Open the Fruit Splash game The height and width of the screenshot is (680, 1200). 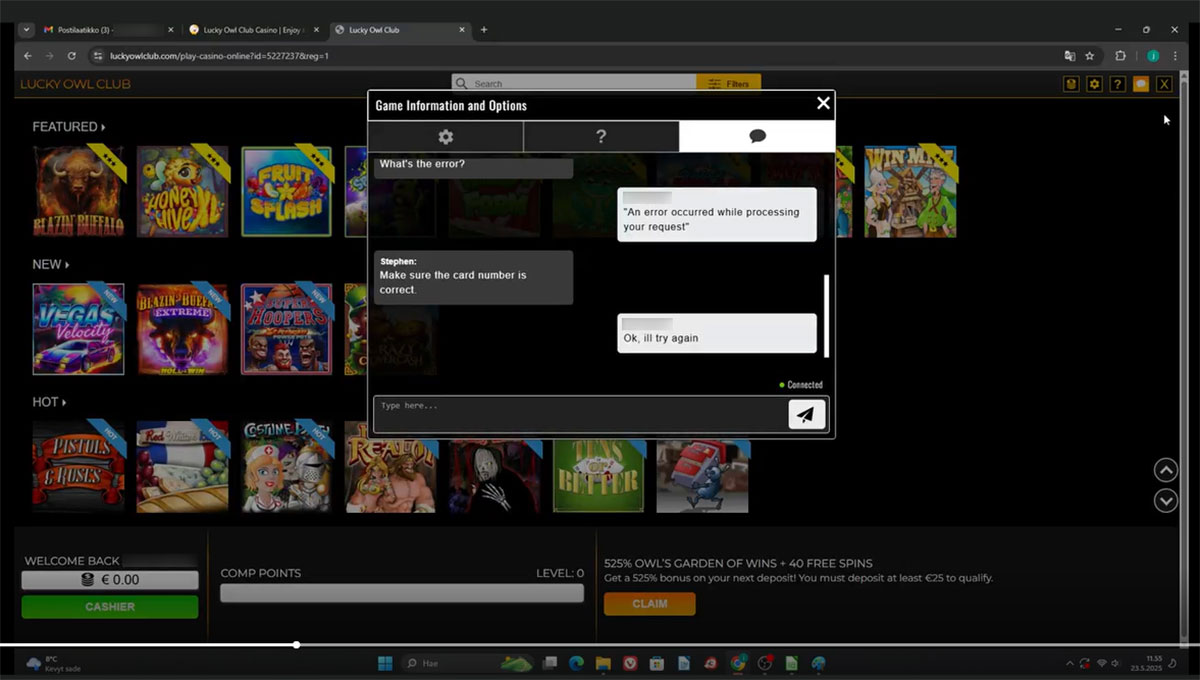coord(287,191)
